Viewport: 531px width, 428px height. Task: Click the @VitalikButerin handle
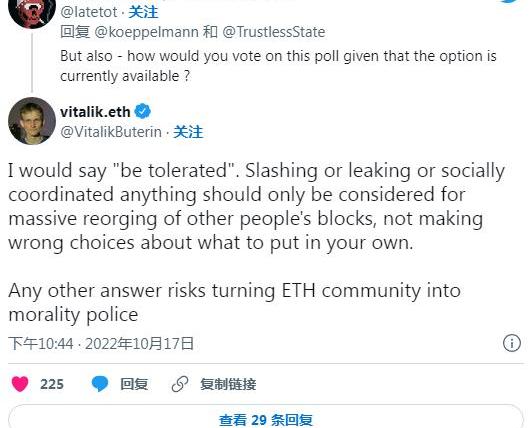(111, 132)
